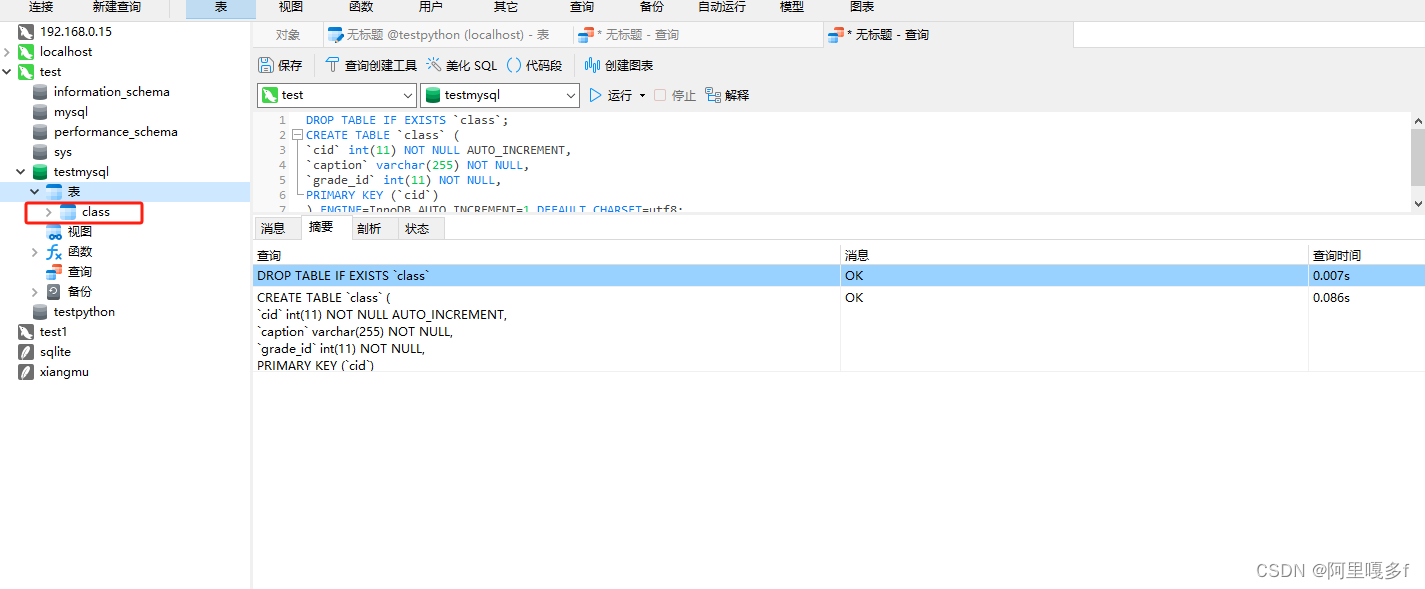Screen dimensions: 1425x589
Task: Click the Backup (备份) main toolbar button
Action: click(652, 7)
